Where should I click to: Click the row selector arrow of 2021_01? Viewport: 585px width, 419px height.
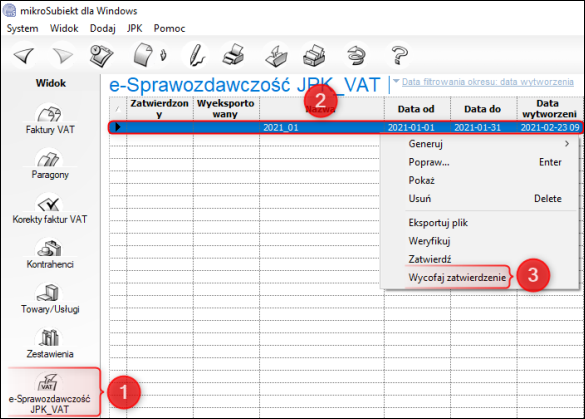coord(118,127)
